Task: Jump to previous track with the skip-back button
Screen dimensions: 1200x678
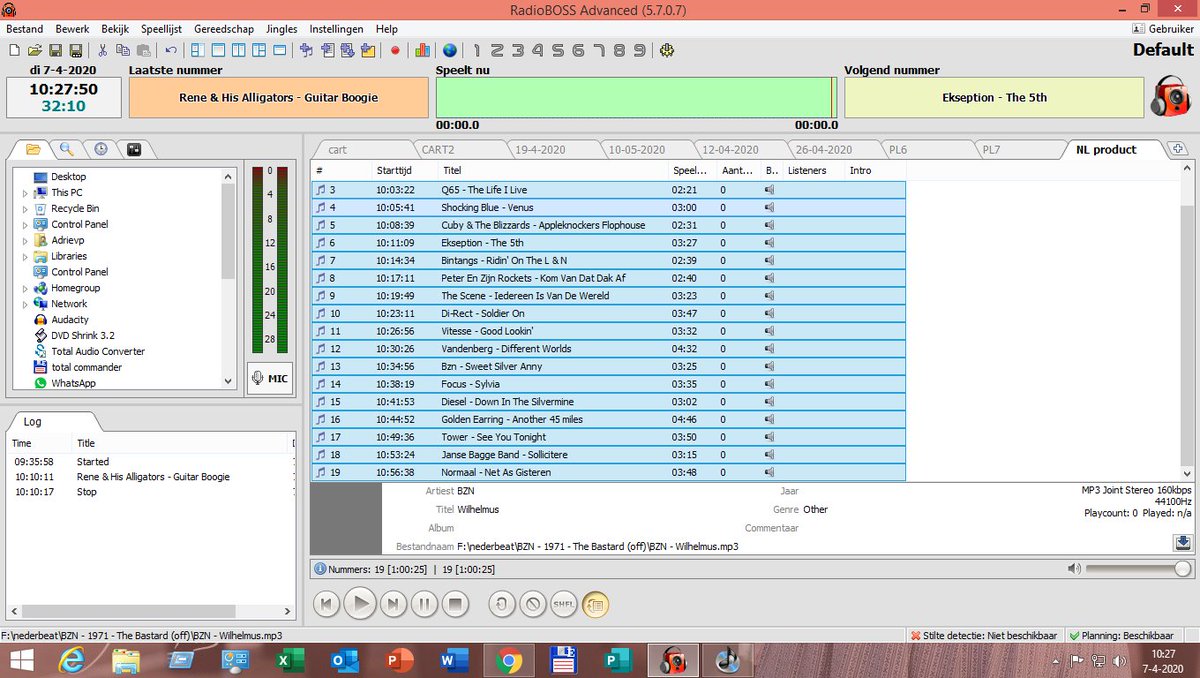Action: (x=326, y=604)
